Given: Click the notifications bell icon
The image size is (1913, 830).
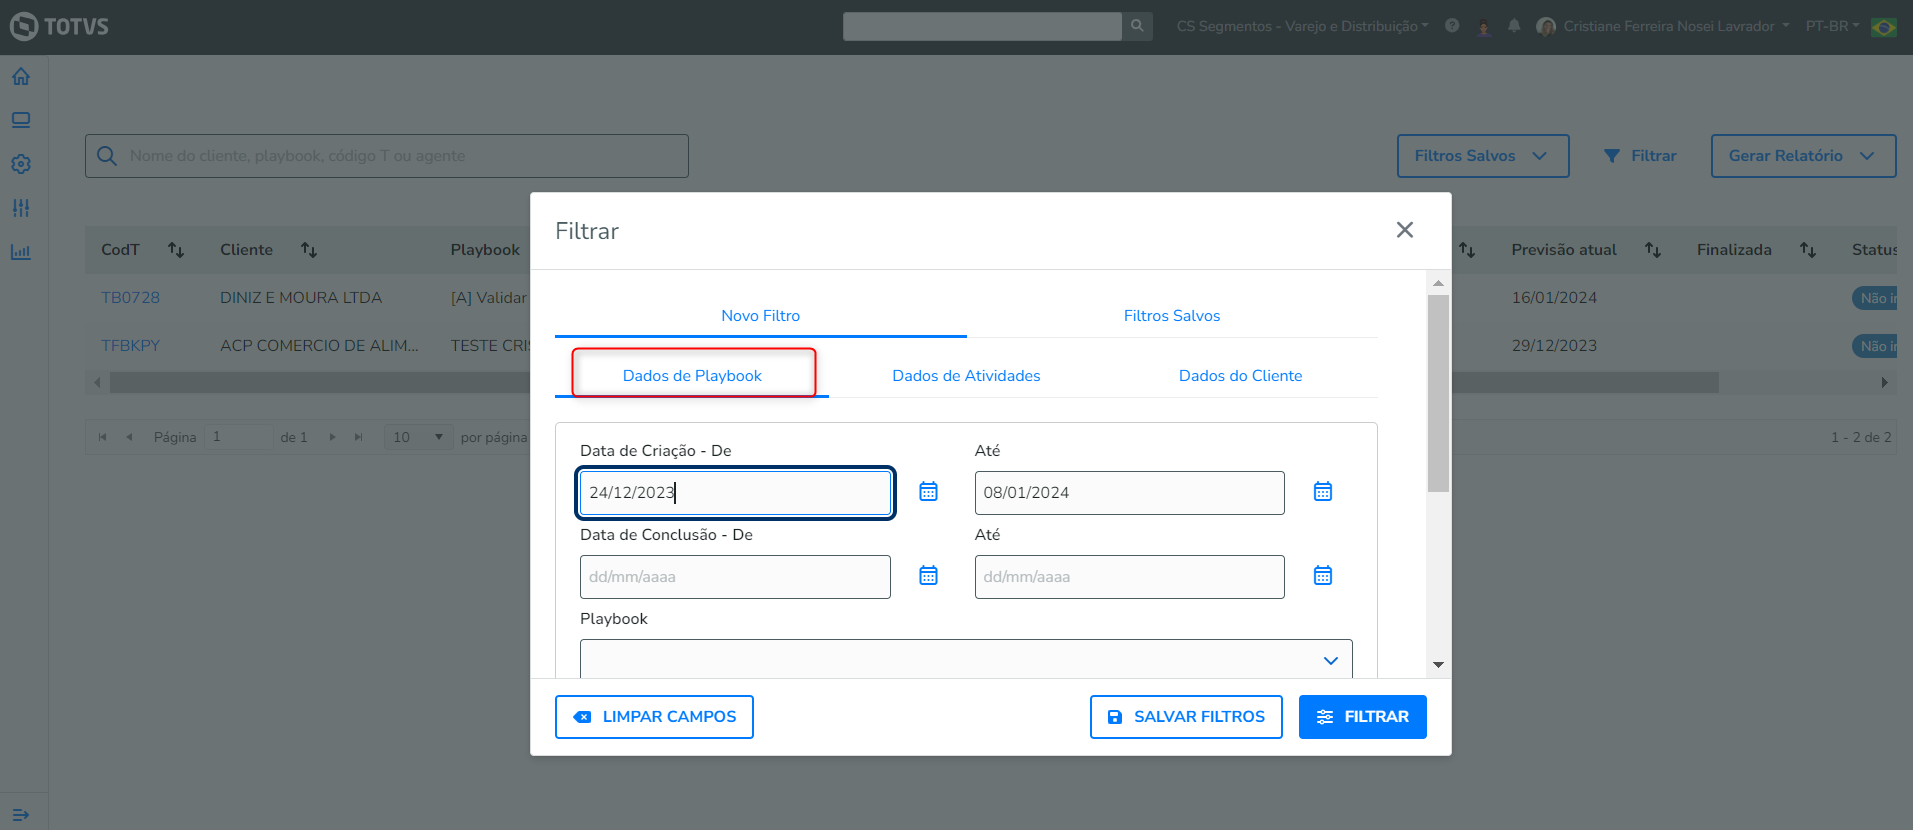Looking at the screenshot, I should [1514, 26].
